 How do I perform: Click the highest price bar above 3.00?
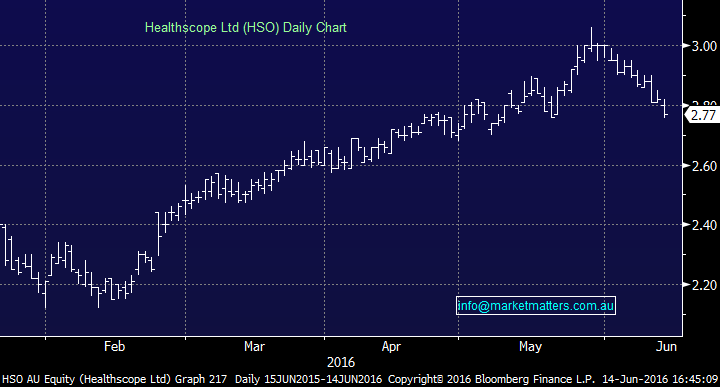click(x=591, y=39)
